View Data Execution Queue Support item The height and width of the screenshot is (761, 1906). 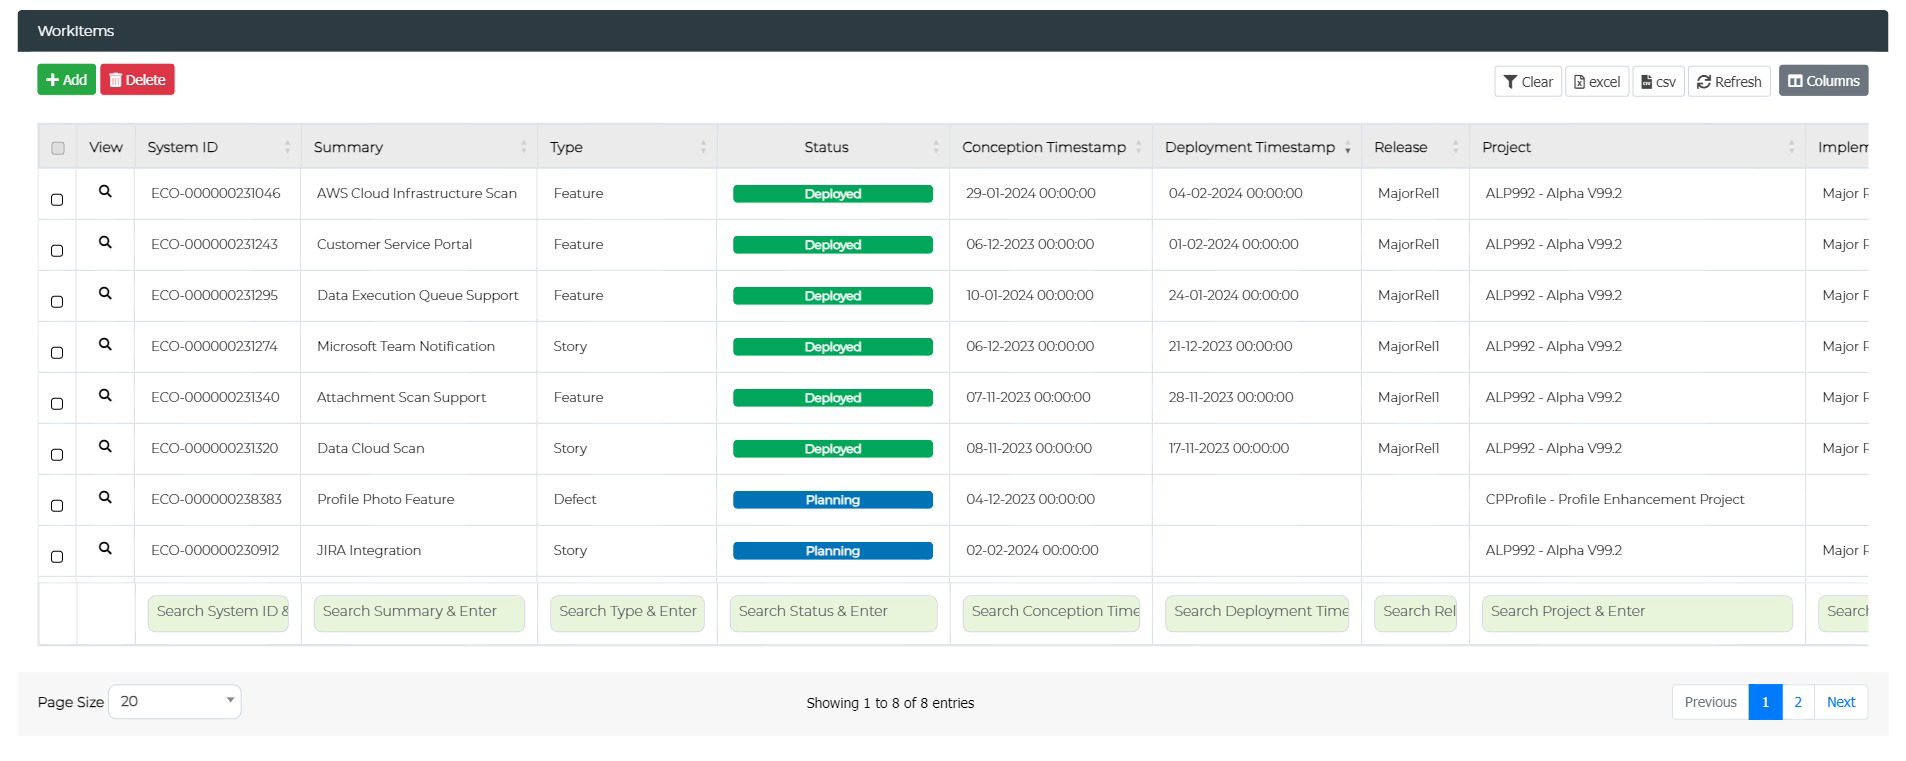tap(105, 293)
